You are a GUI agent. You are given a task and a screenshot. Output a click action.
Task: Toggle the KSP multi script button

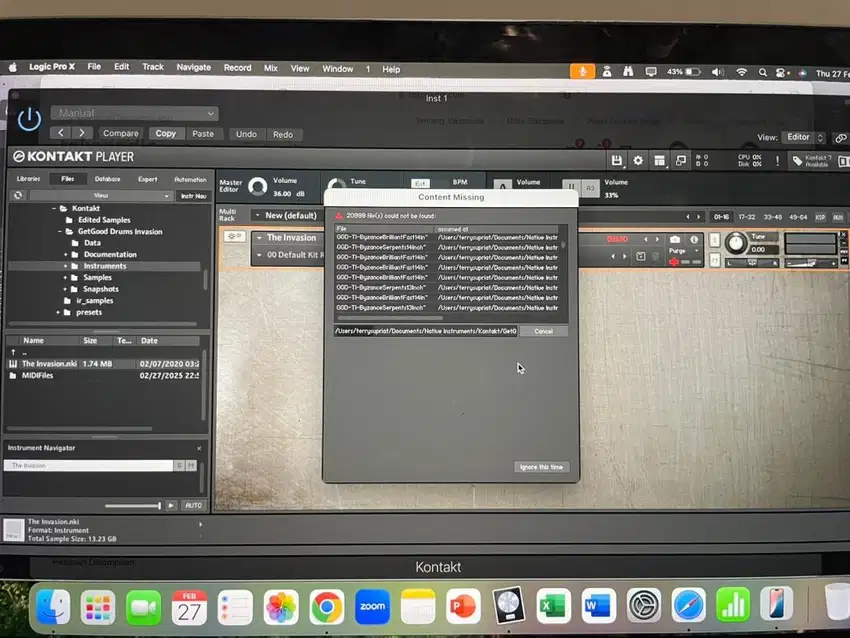coord(820,217)
